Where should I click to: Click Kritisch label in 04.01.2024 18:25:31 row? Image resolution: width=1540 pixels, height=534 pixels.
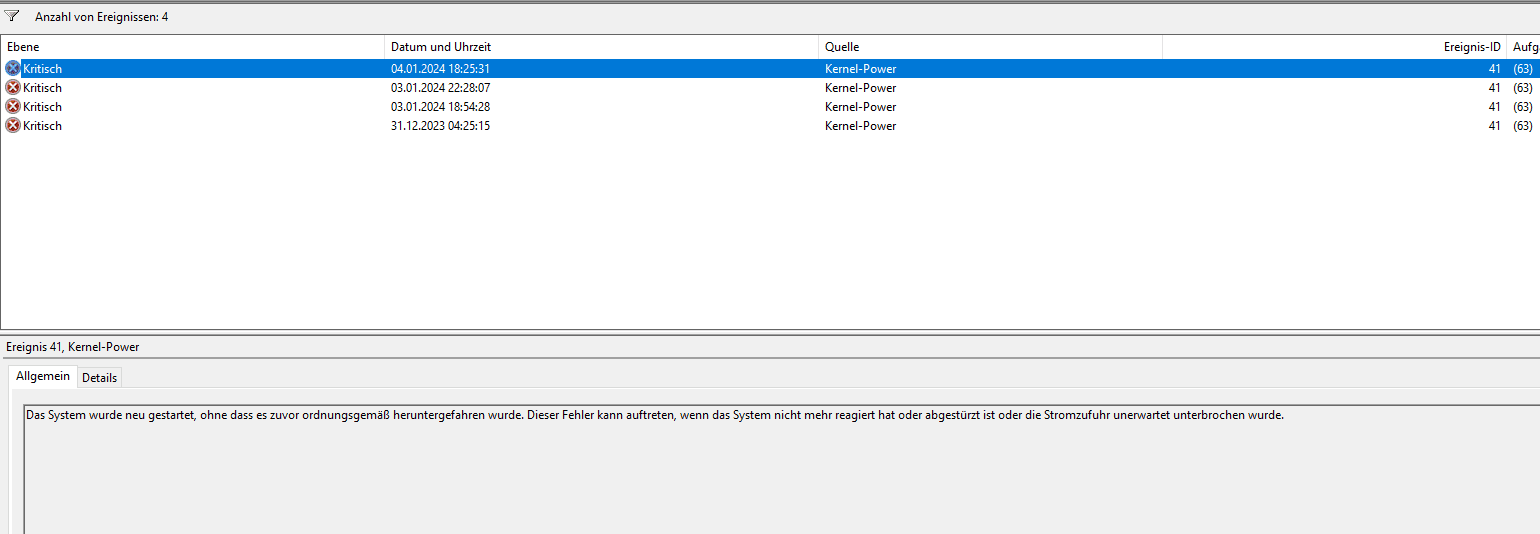point(42,69)
